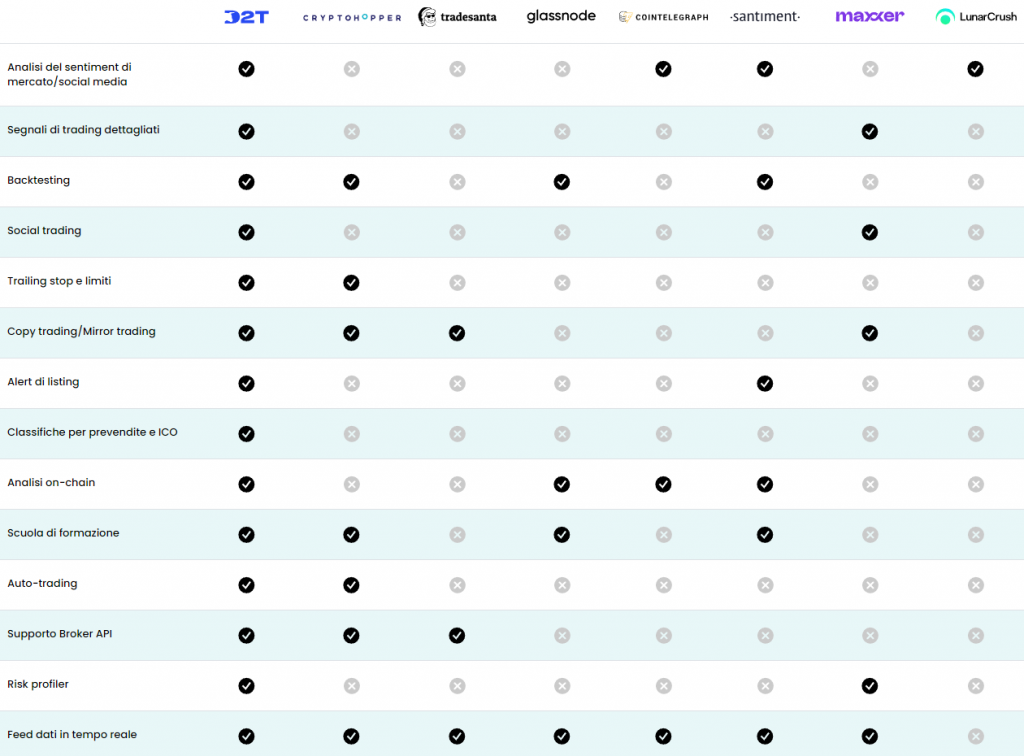This screenshot has height=756, width=1024.
Task: Click the tradesanta logo
Action: coord(457,17)
